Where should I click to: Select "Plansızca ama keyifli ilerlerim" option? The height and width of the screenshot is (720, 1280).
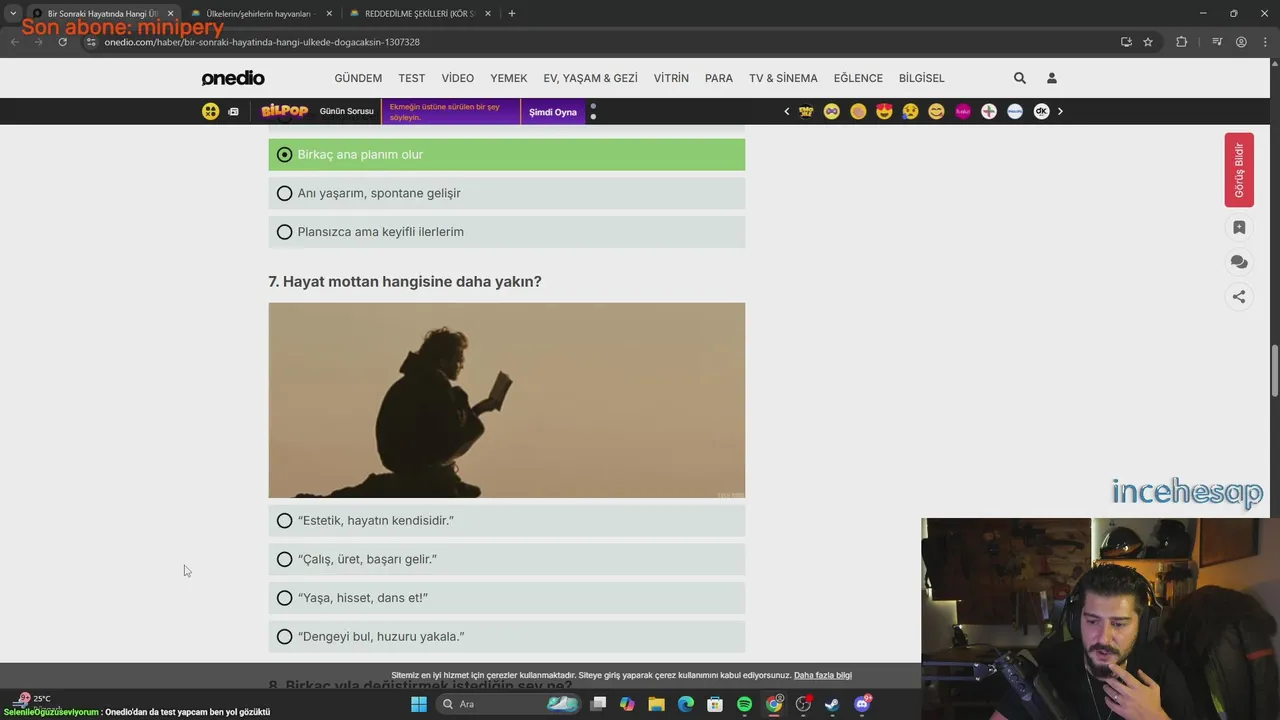(506, 232)
